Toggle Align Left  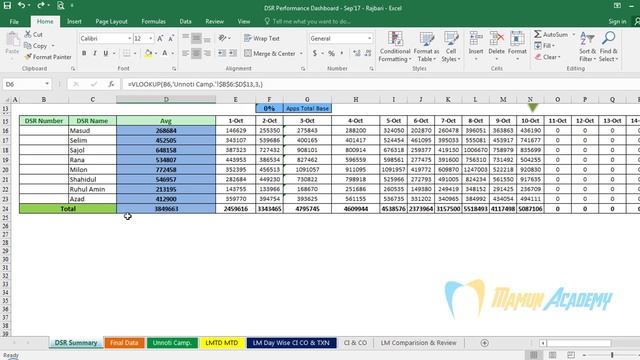tap(186, 53)
